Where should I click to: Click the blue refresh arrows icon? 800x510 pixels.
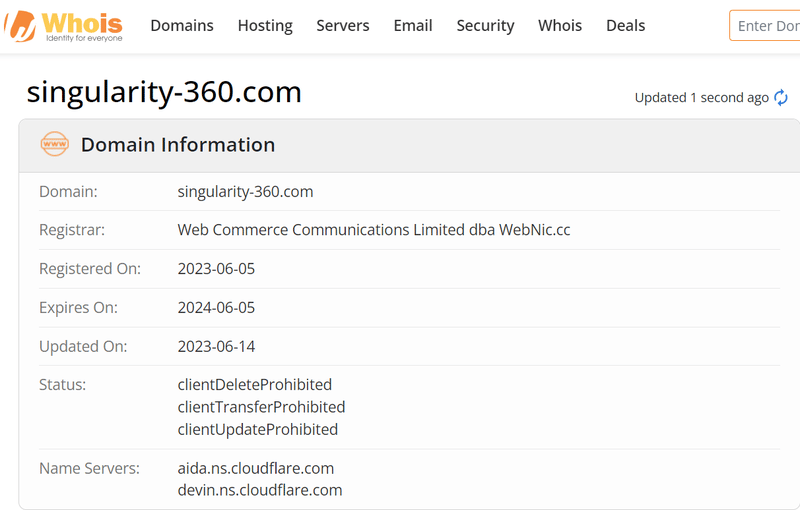pos(781,97)
